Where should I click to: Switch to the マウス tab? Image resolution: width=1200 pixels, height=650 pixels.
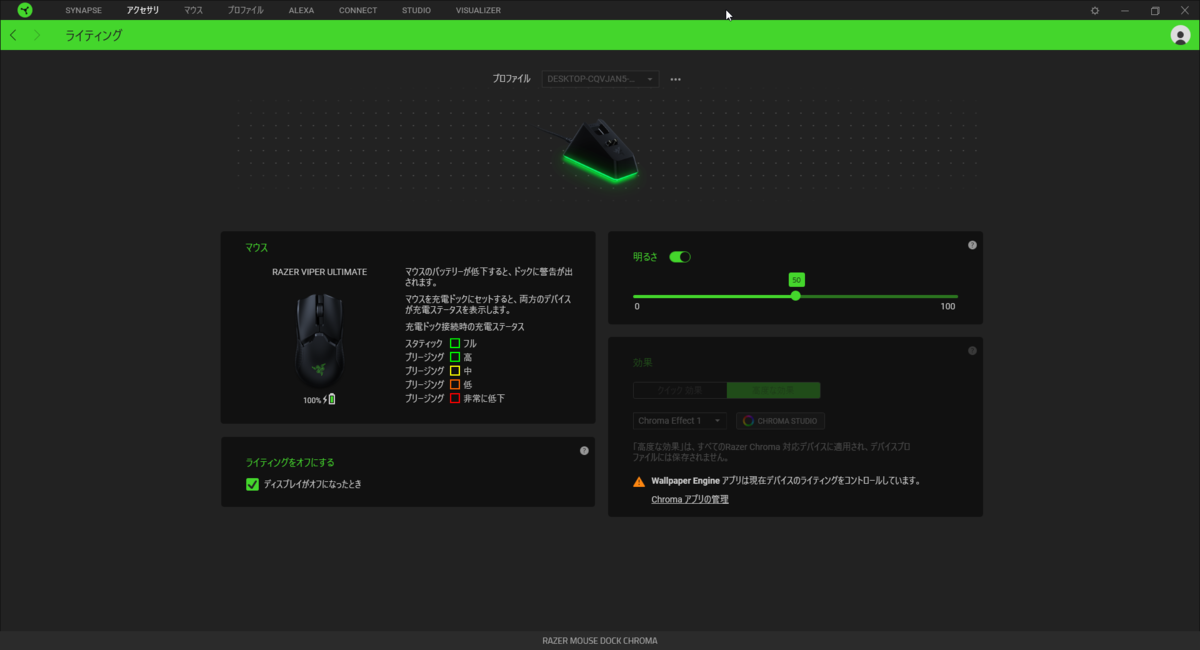point(193,10)
